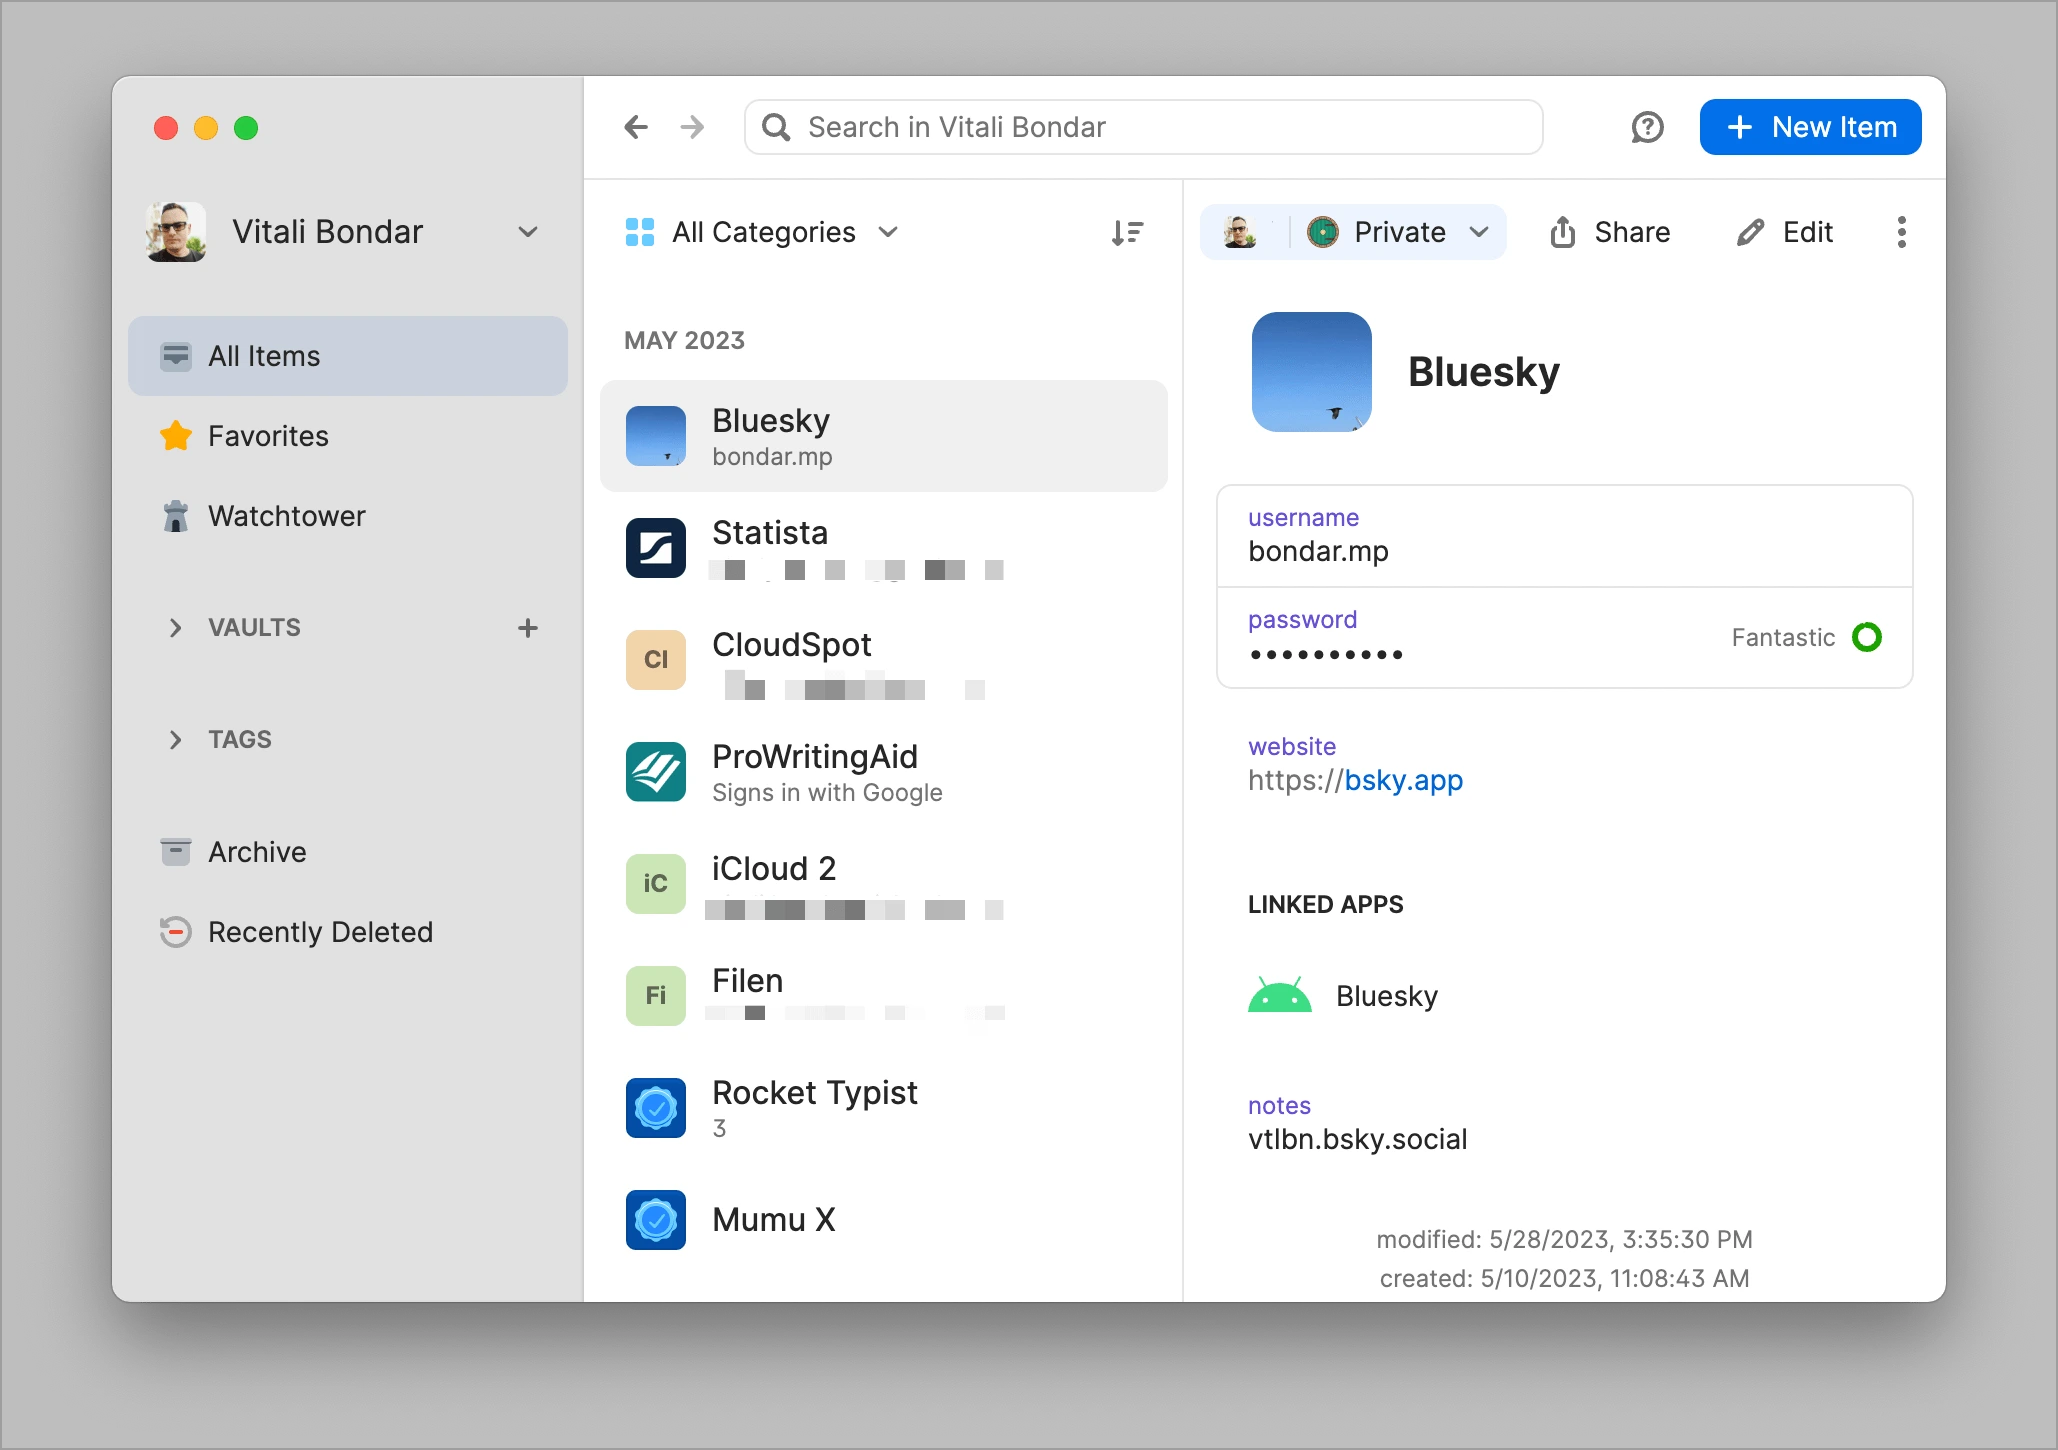Open Watchtower in sidebar
2058x1450 pixels.
[x=348, y=516]
